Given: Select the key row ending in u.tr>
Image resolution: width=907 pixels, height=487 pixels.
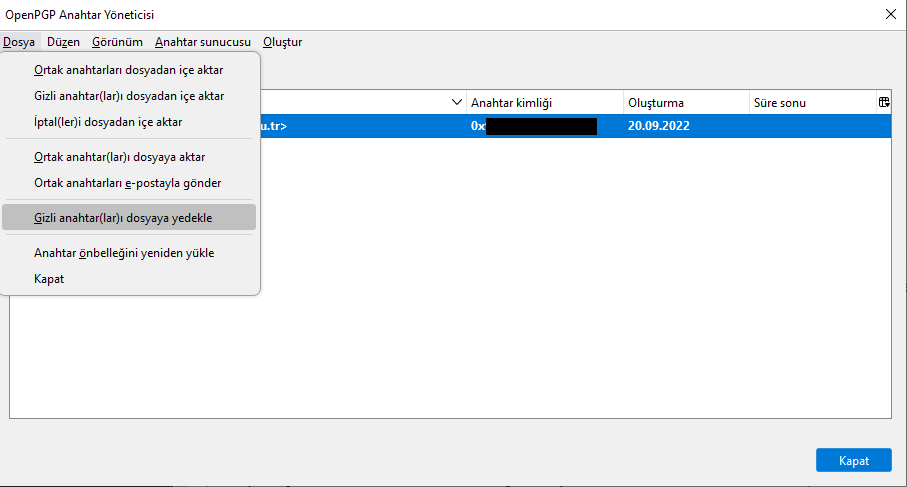Looking at the screenshot, I should pos(576,126).
